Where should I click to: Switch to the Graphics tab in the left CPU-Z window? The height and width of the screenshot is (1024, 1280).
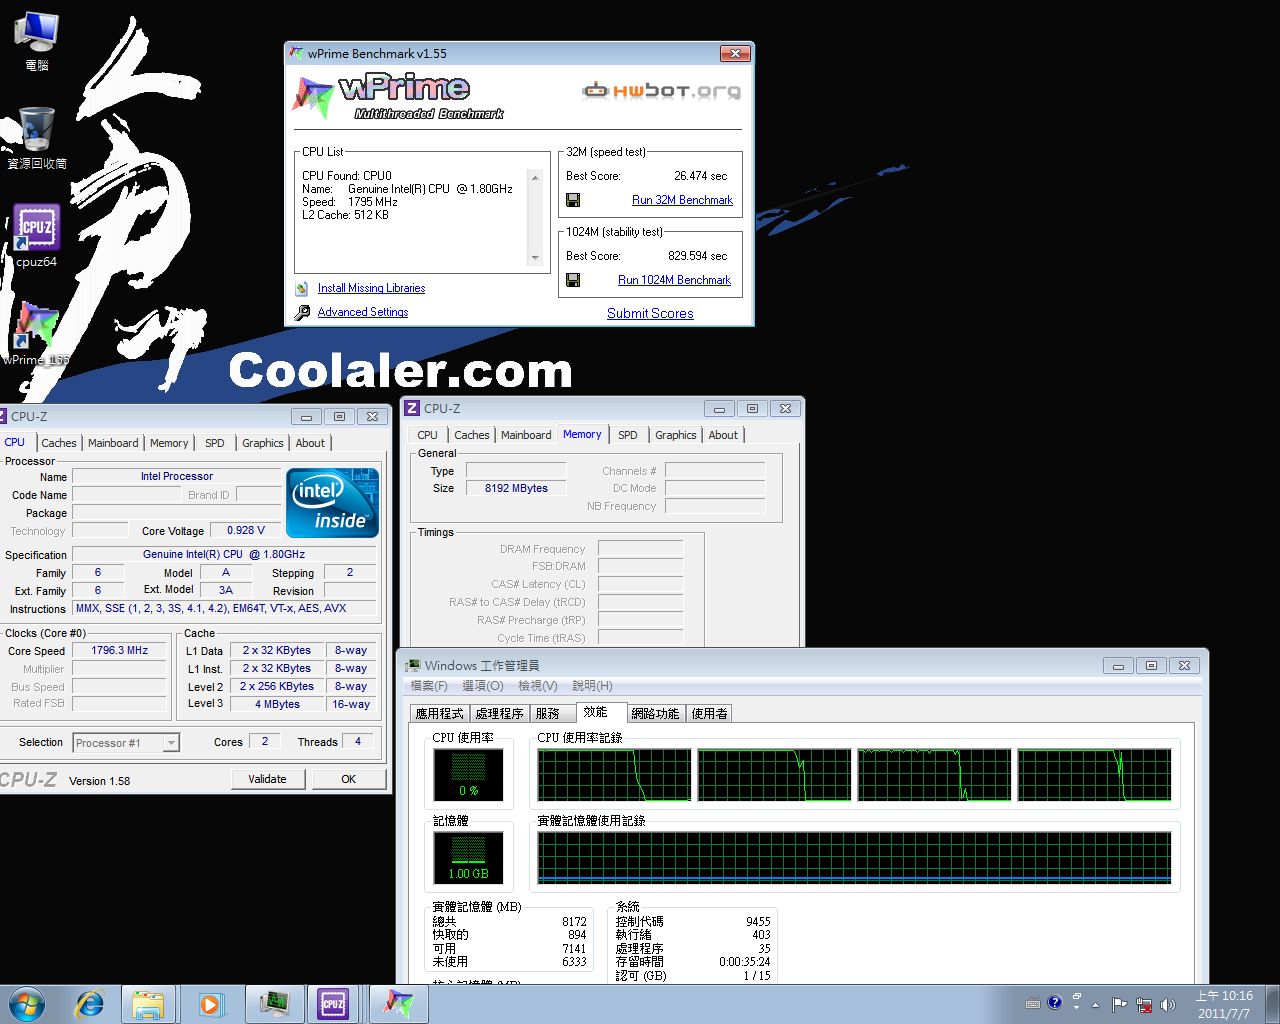(x=263, y=443)
